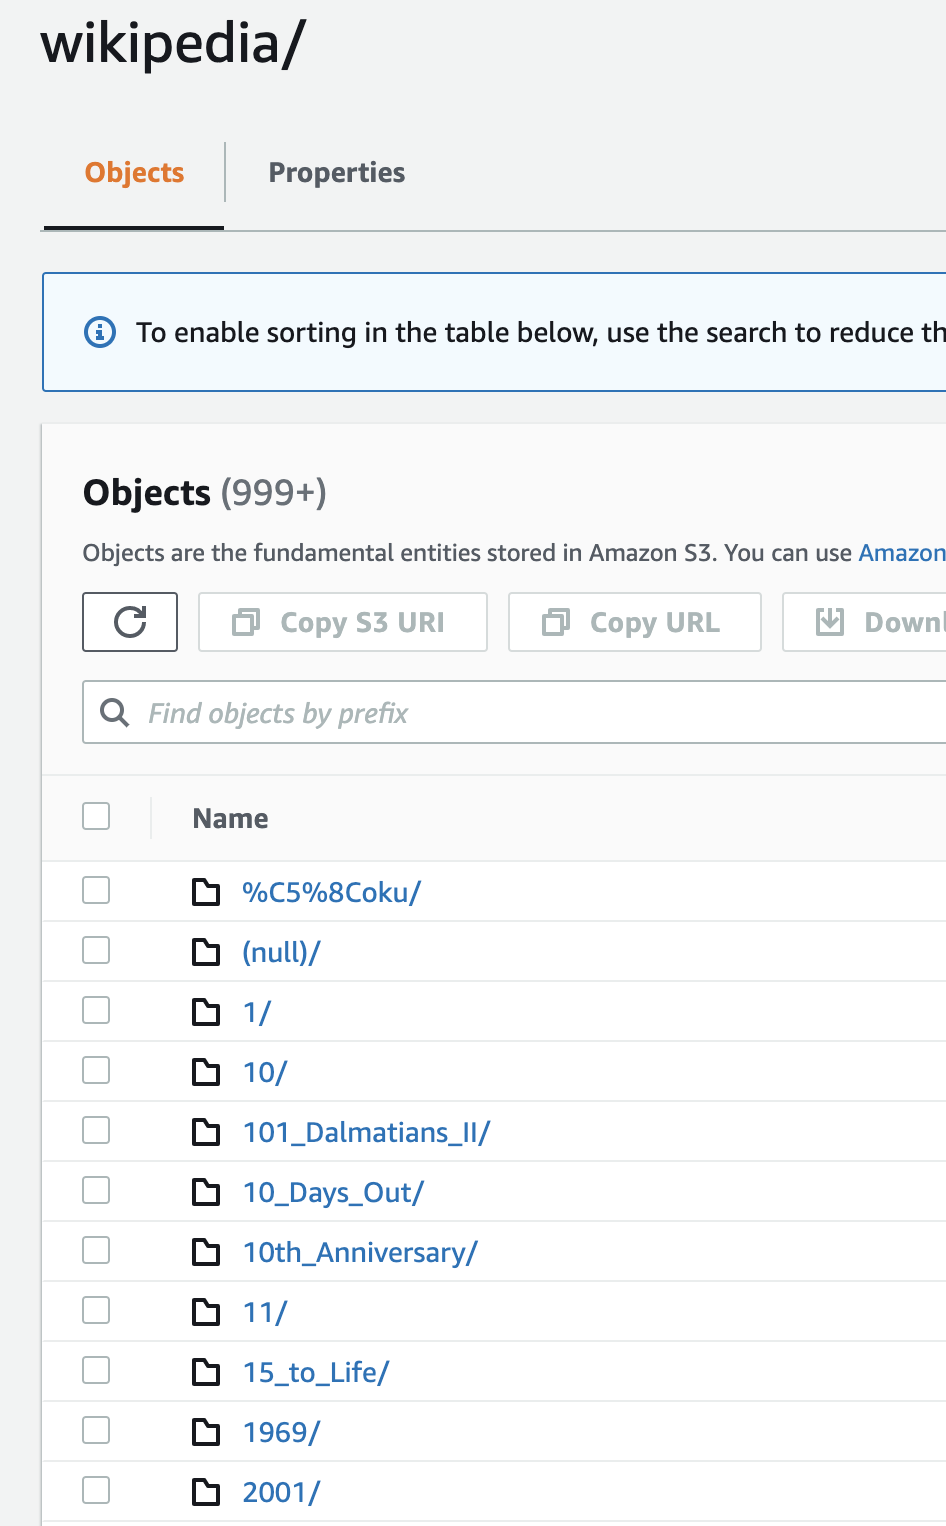Open the 10/ folder link
The width and height of the screenshot is (946, 1526).
point(265,1072)
